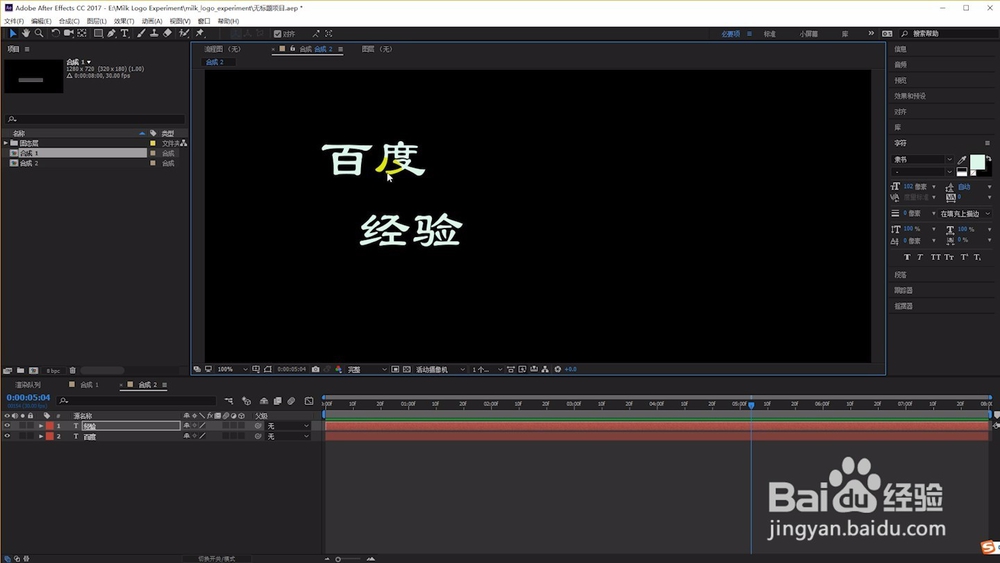This screenshot has width=1000, height=563.
Task: Select the Pan Behind anchor point tool
Action: point(82,33)
